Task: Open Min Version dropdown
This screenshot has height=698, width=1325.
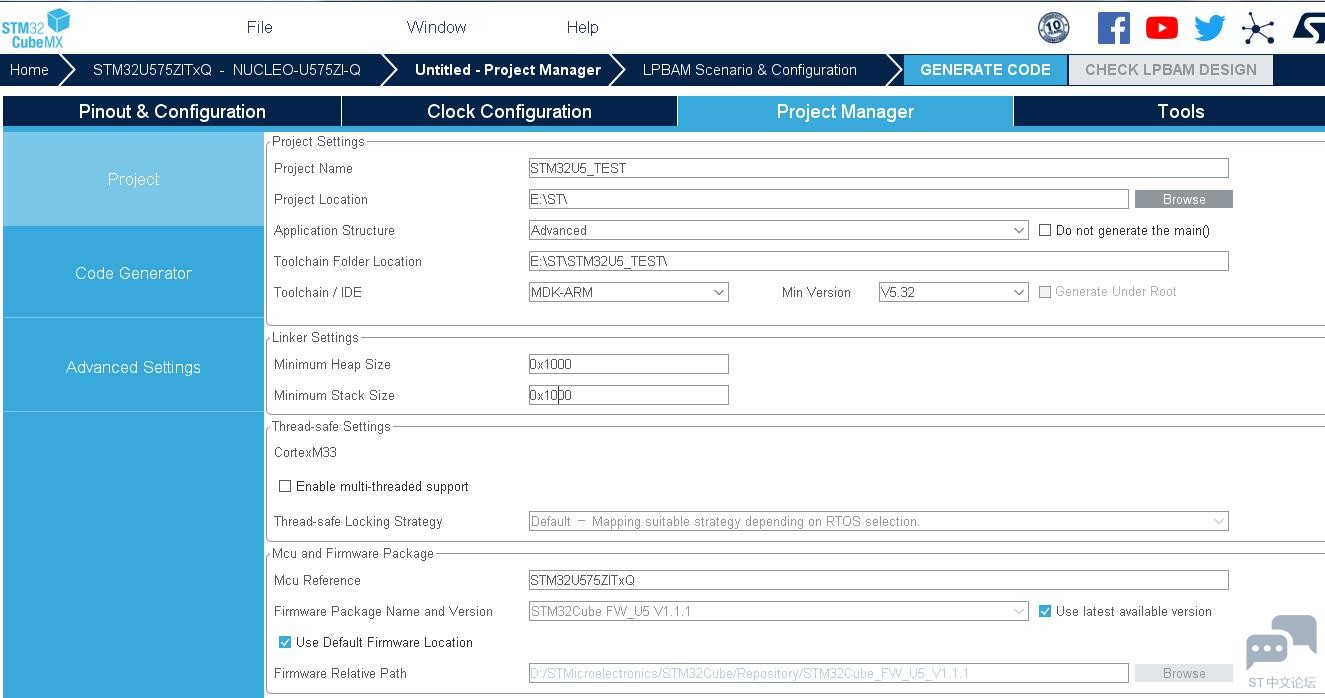Action: tap(953, 292)
